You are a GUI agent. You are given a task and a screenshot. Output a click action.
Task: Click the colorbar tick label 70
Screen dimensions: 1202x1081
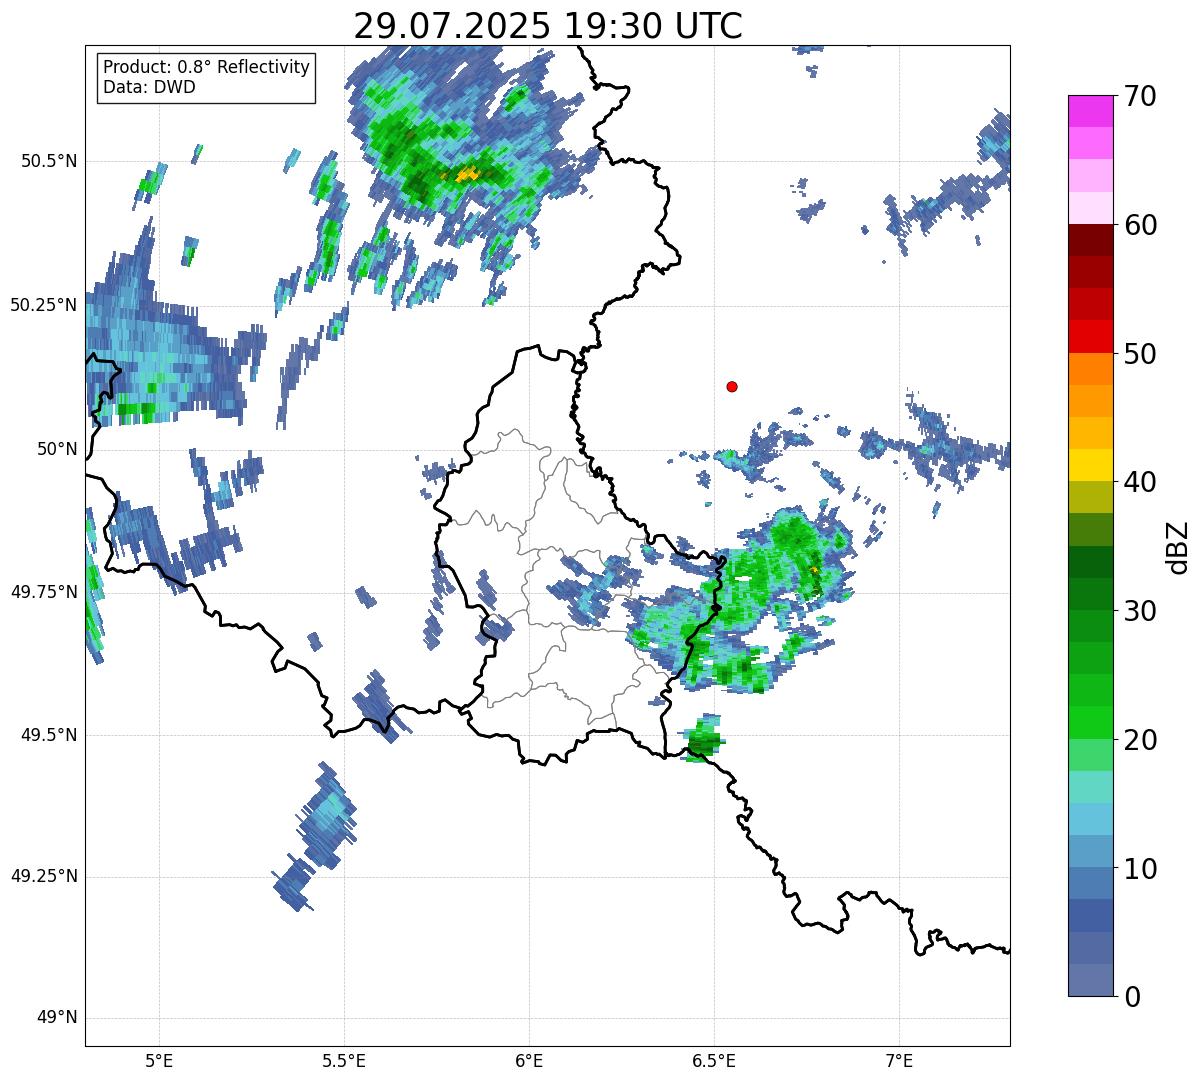point(1140,96)
